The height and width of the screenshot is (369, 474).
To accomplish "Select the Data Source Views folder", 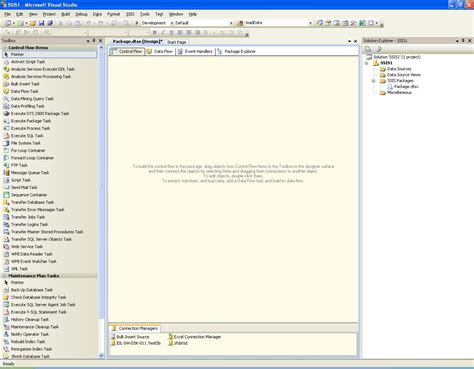I will (400, 75).
